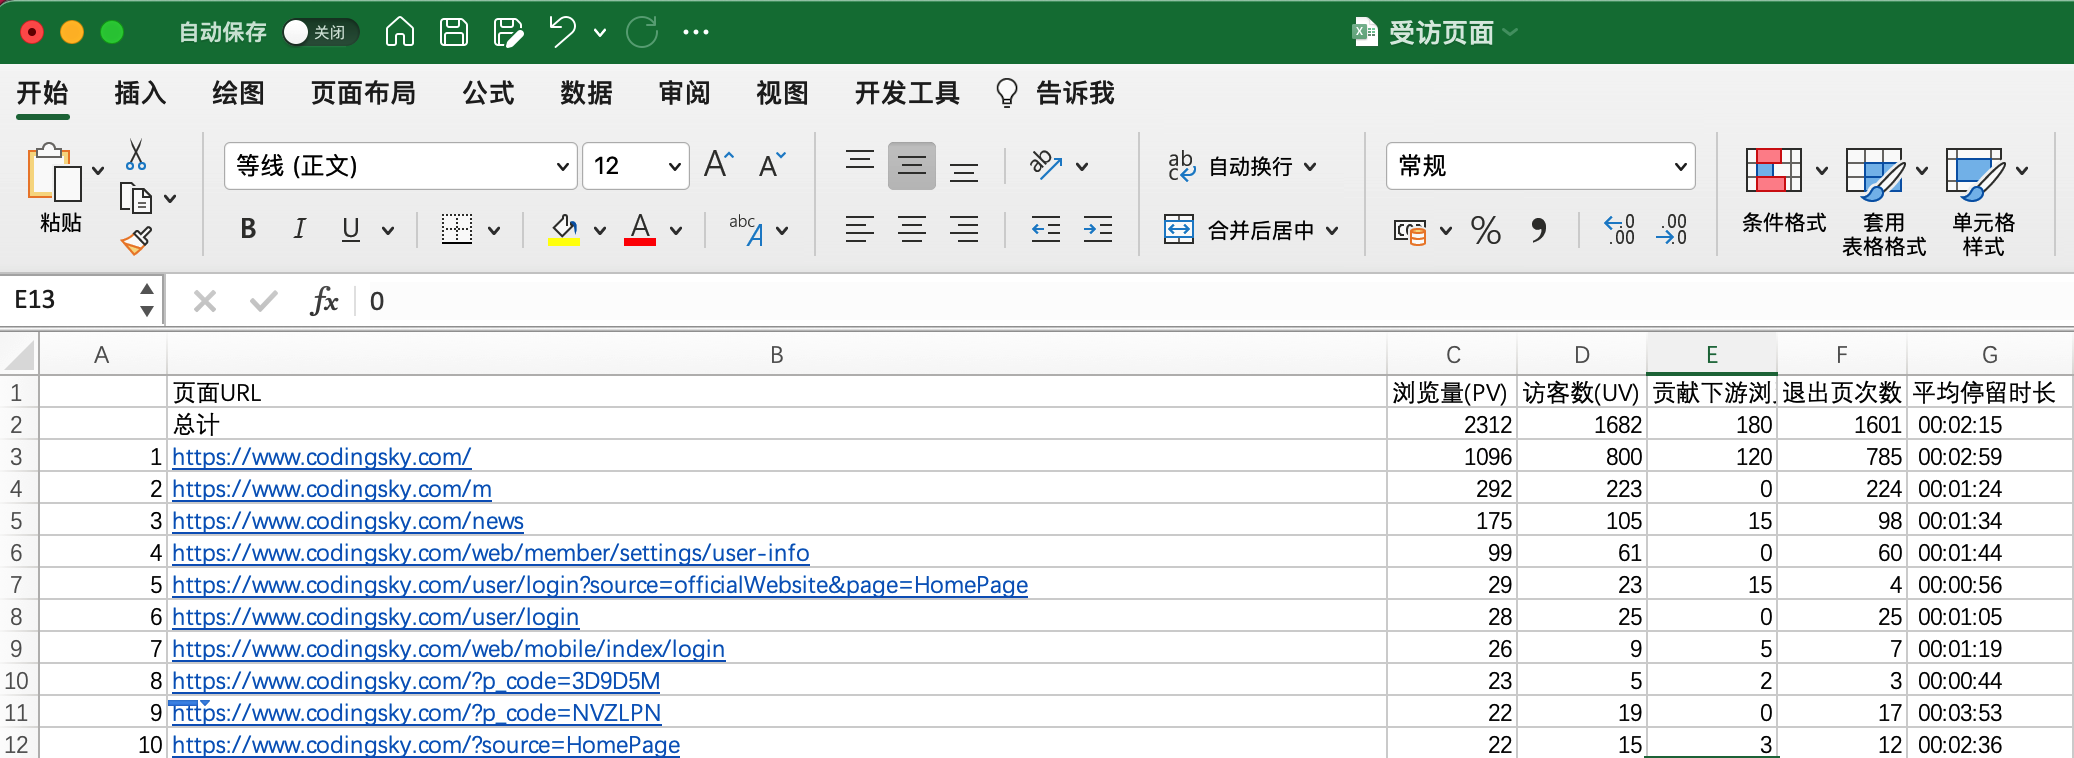This screenshot has height=758, width=2074.
Task: Open the Undo history dropdown arrow
Action: (x=600, y=33)
